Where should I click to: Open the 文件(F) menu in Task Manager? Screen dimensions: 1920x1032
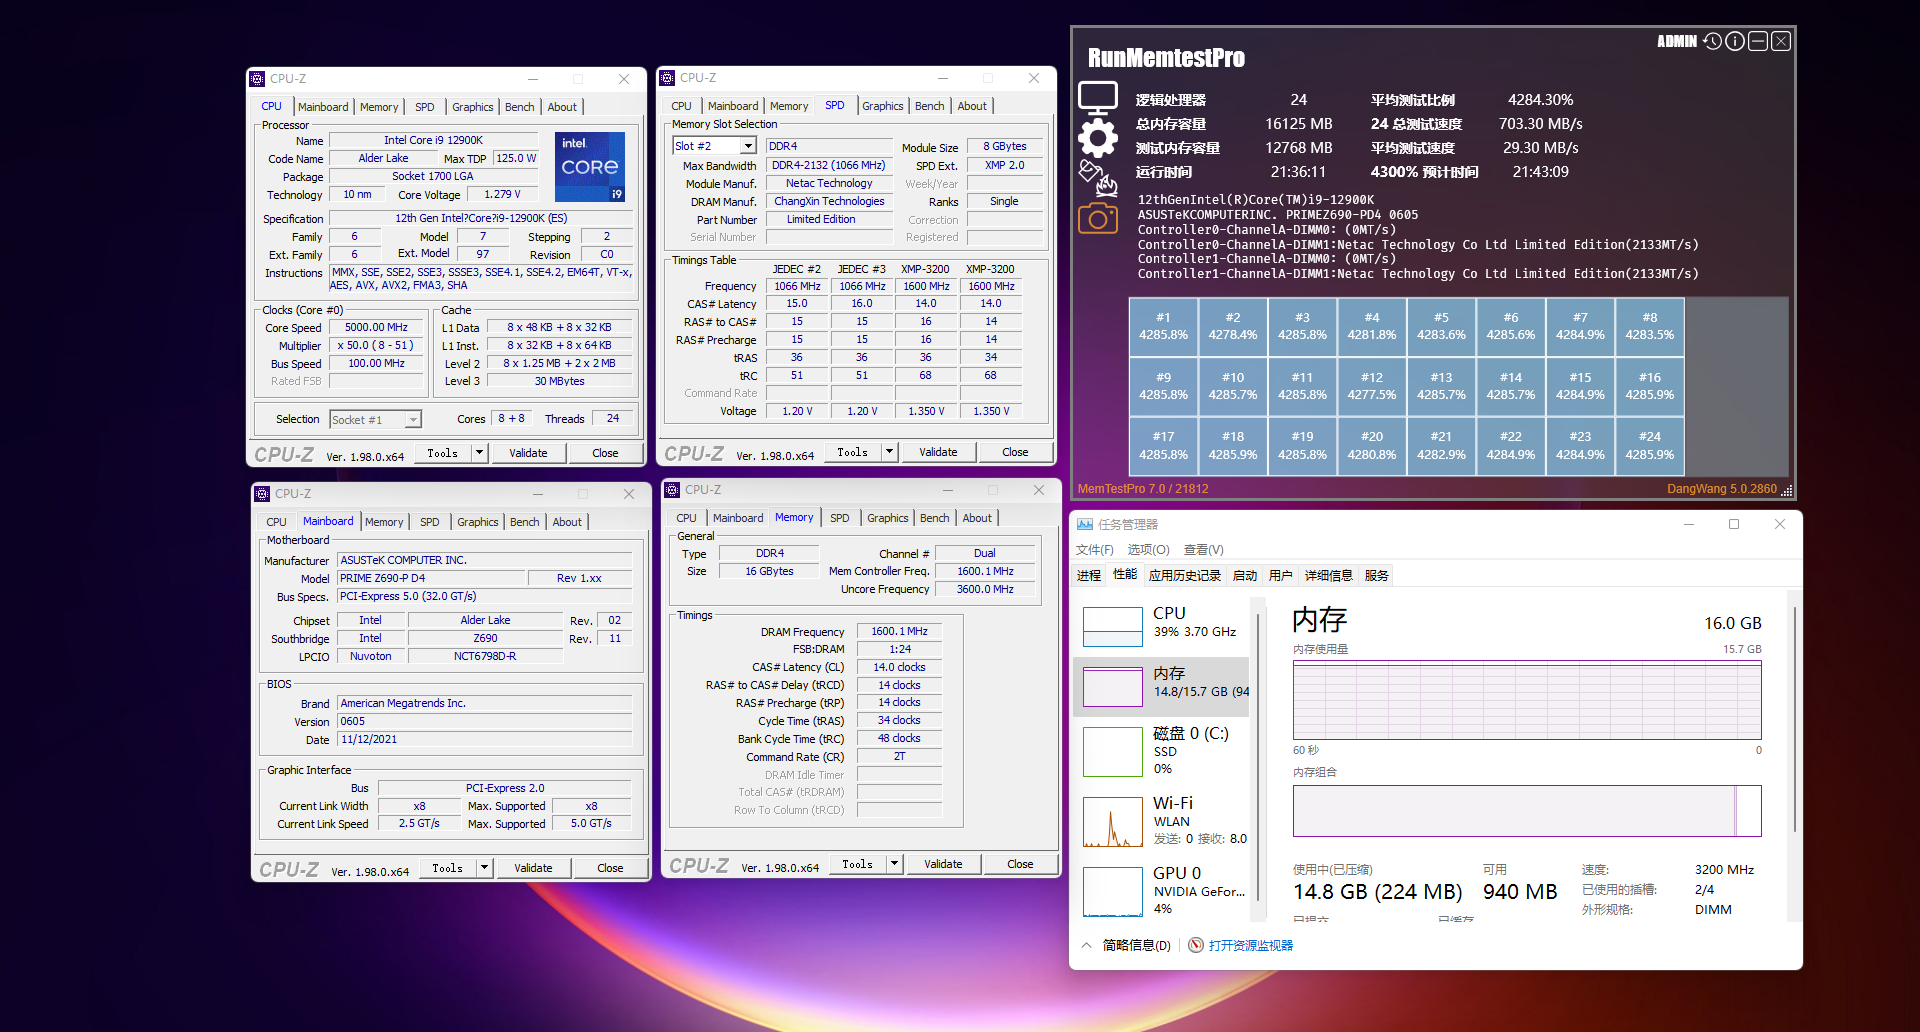(x=1094, y=550)
